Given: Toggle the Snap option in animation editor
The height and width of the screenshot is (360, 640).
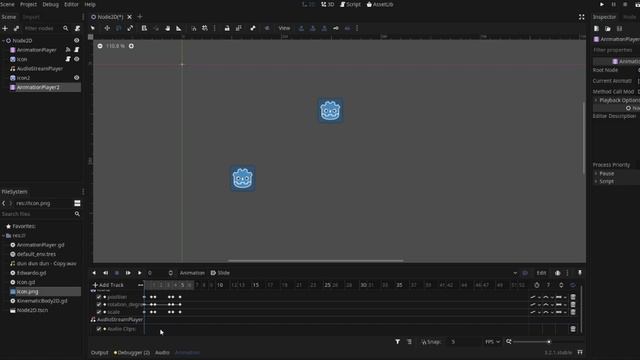Looking at the screenshot, I should click(x=431, y=342).
